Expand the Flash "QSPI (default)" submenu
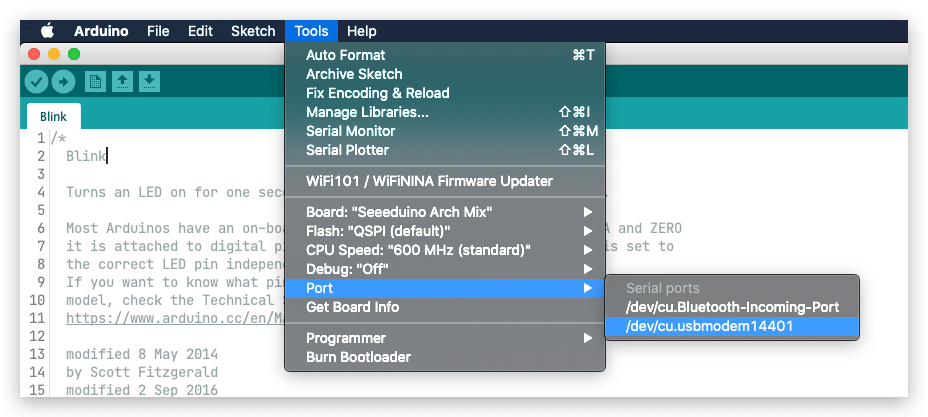This screenshot has width=928, height=417. [445, 231]
